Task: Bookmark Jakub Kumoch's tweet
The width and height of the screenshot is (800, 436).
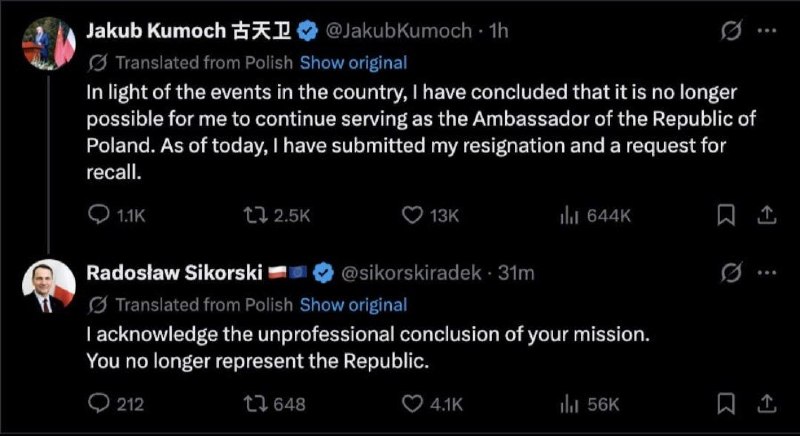Action: point(726,215)
